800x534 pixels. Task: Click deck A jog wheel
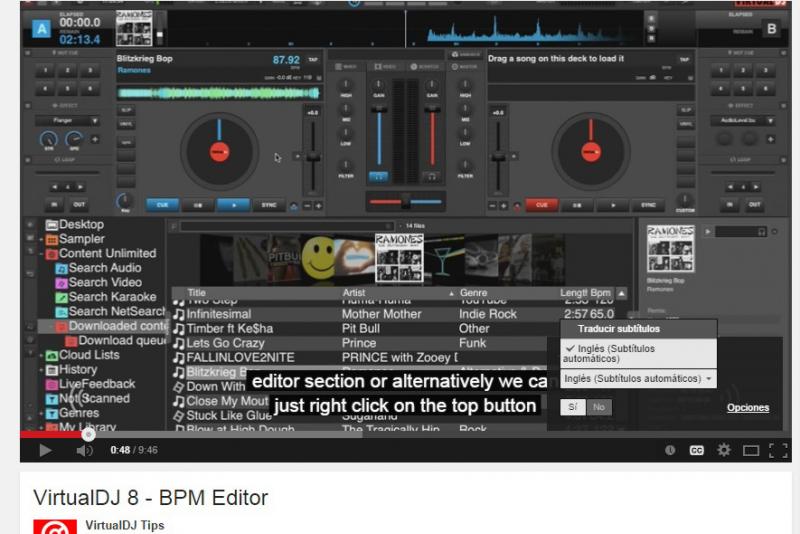click(x=219, y=152)
